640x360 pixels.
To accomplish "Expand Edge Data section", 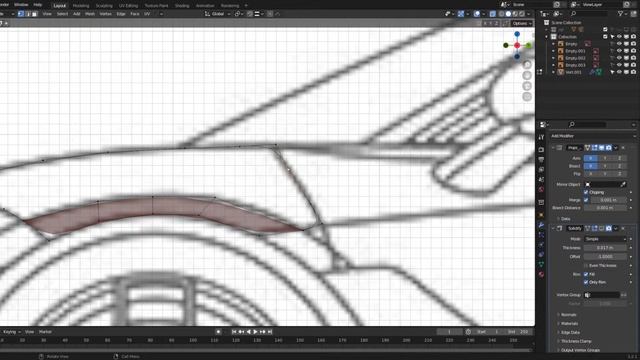I will coord(569,333).
